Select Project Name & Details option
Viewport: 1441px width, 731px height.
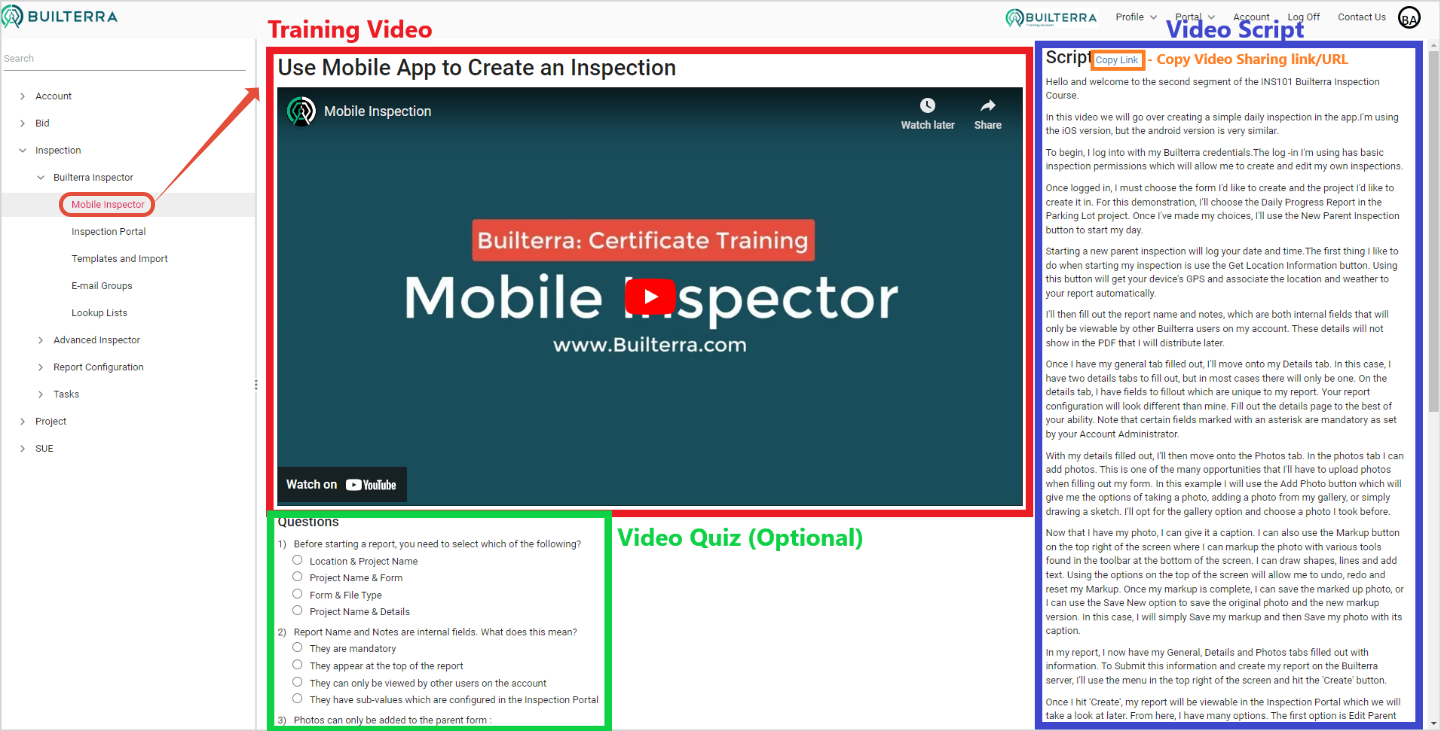(297, 610)
